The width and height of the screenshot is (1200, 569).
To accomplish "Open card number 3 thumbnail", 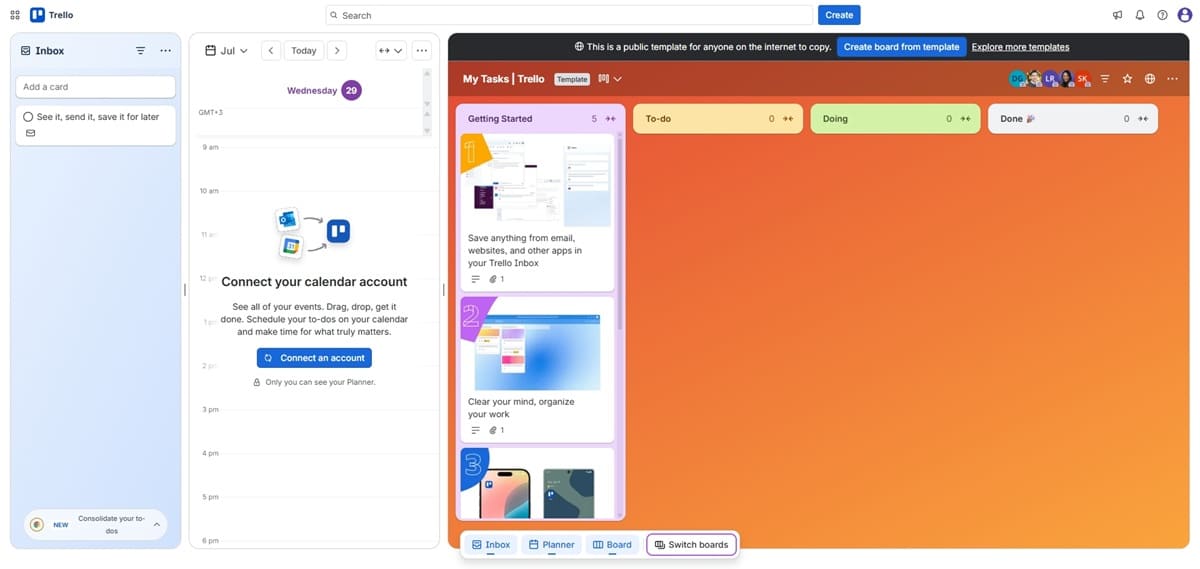I will 537,483.
